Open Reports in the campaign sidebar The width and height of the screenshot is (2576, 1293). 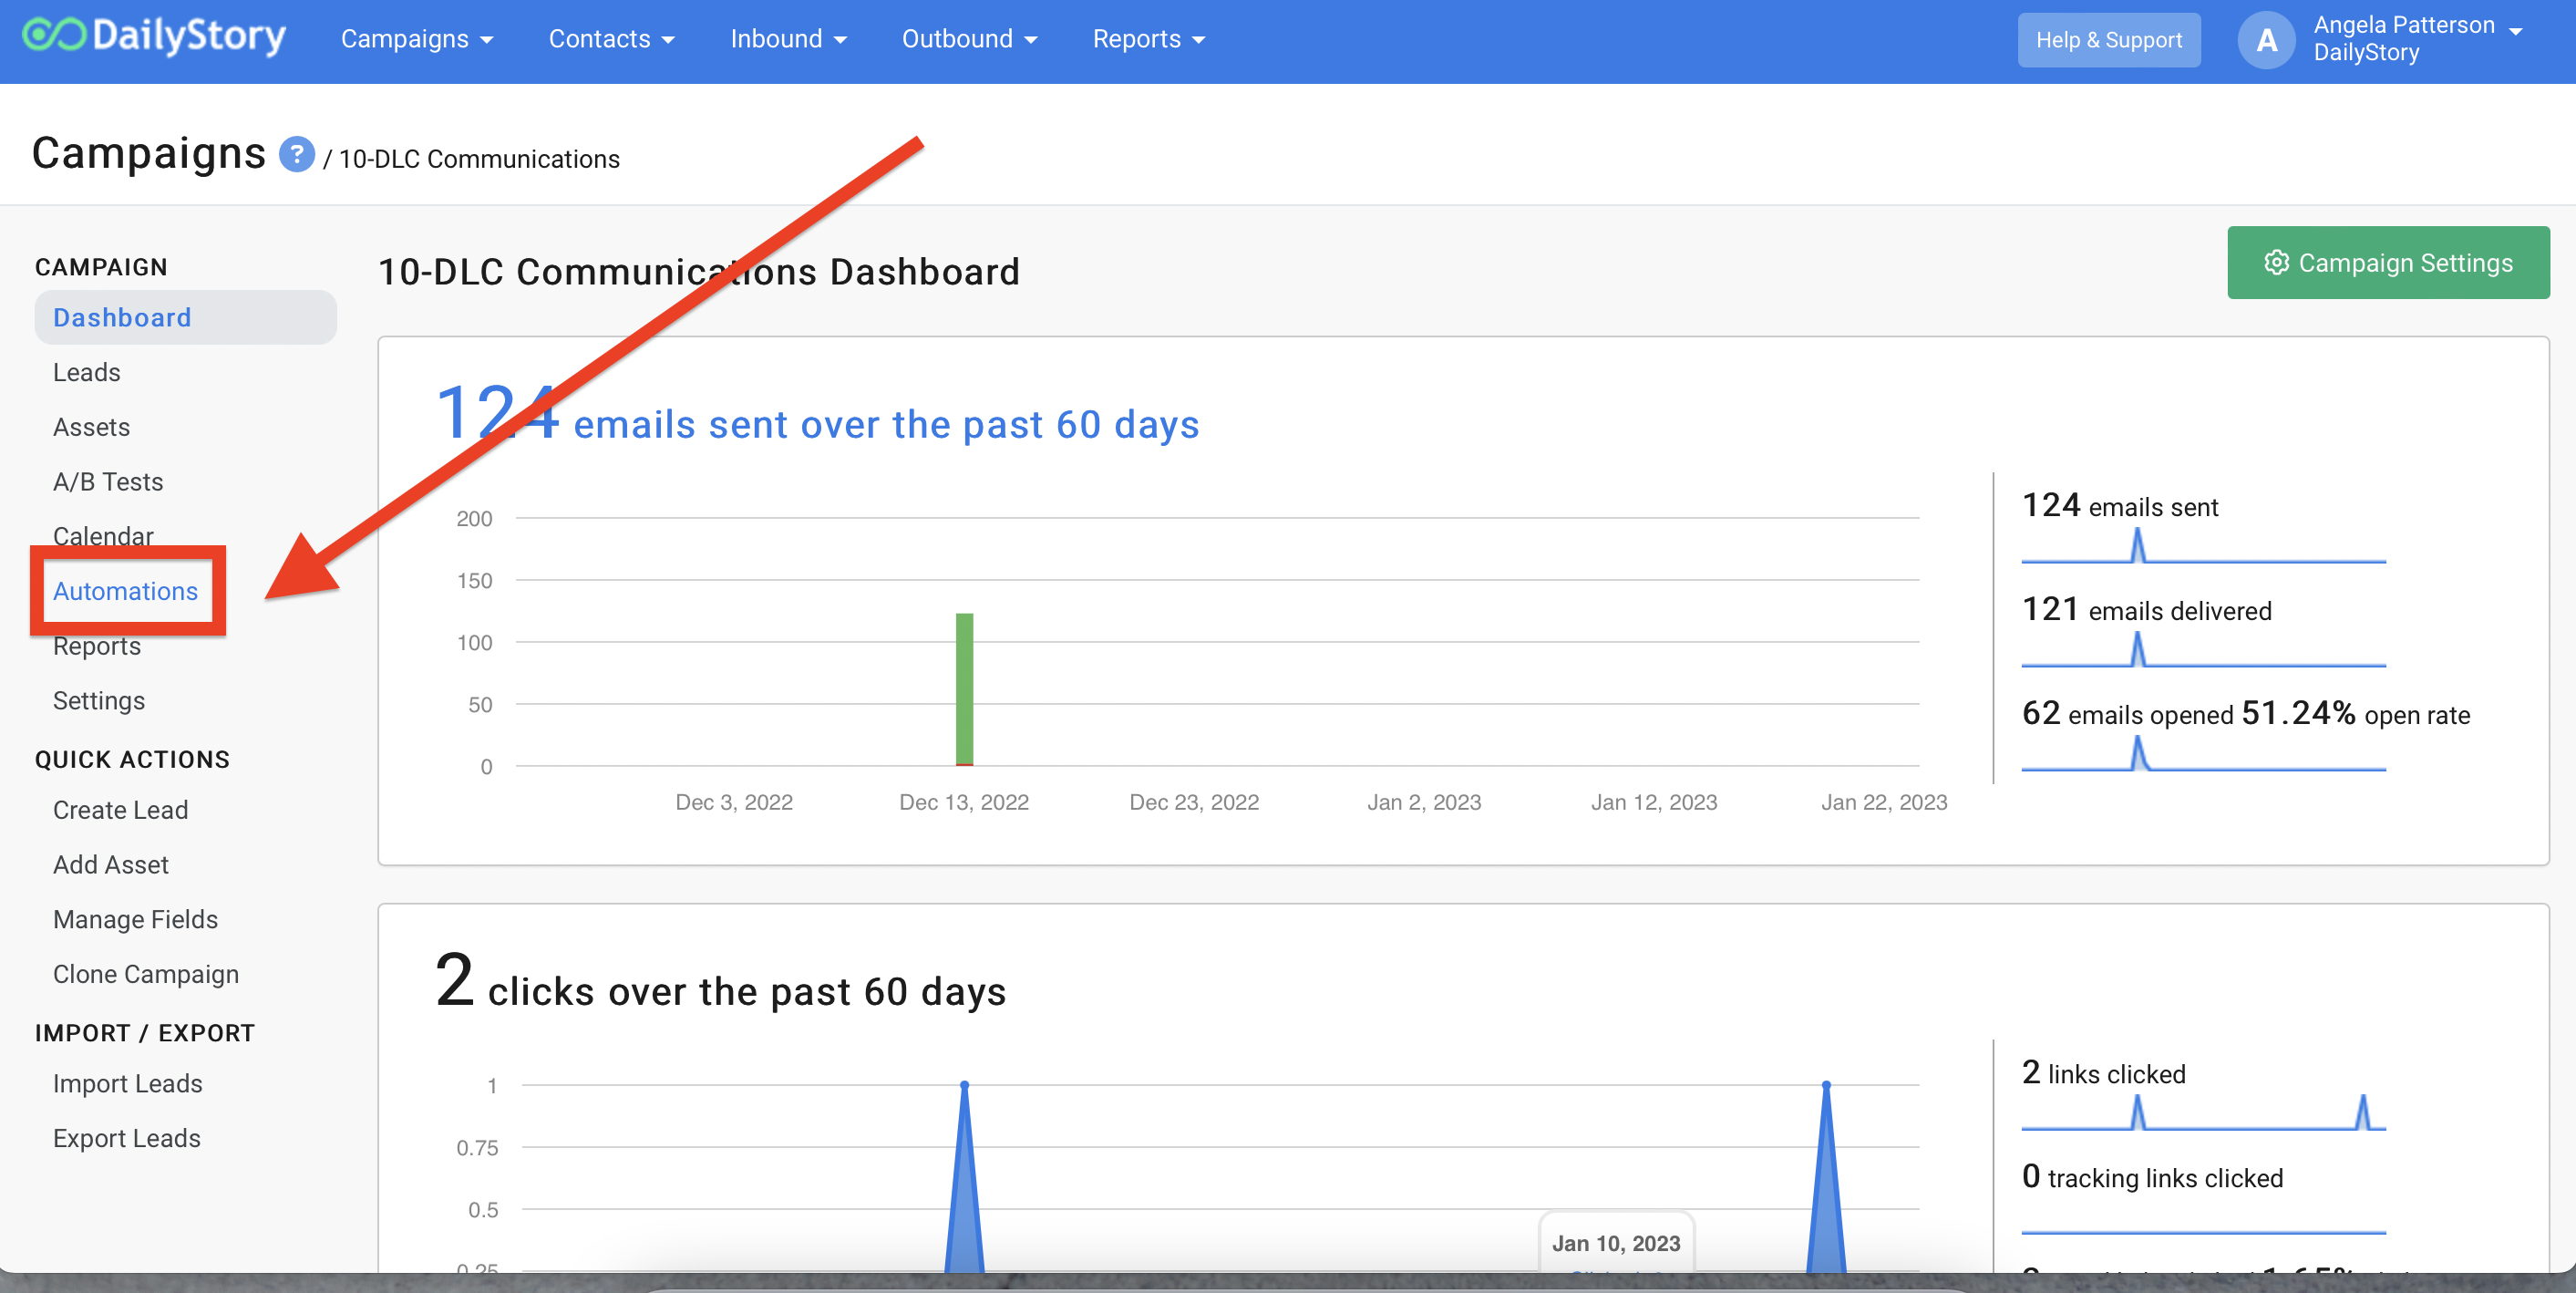pos(97,646)
